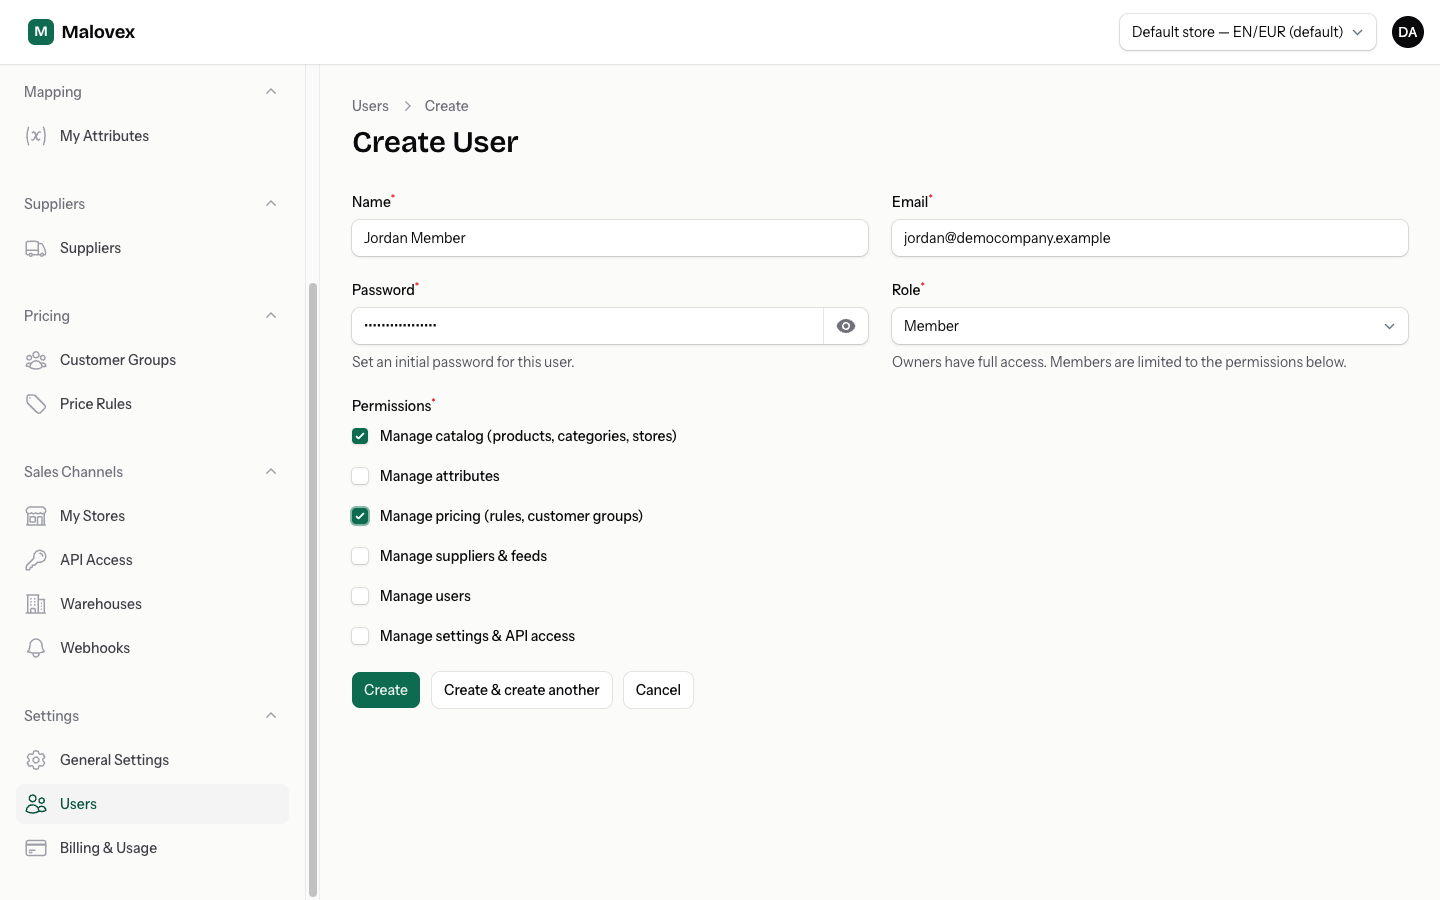Open the DA user avatar menu
The height and width of the screenshot is (900, 1440).
point(1407,32)
